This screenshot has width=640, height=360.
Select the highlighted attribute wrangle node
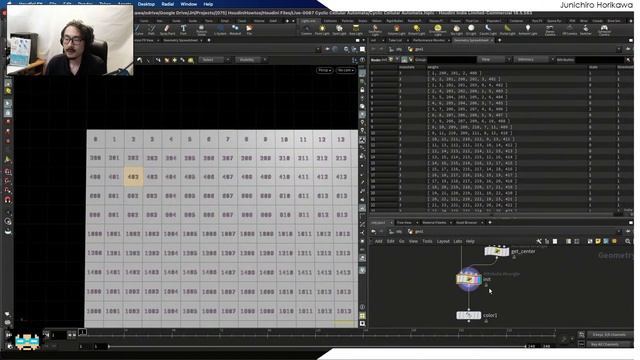coord(469,280)
